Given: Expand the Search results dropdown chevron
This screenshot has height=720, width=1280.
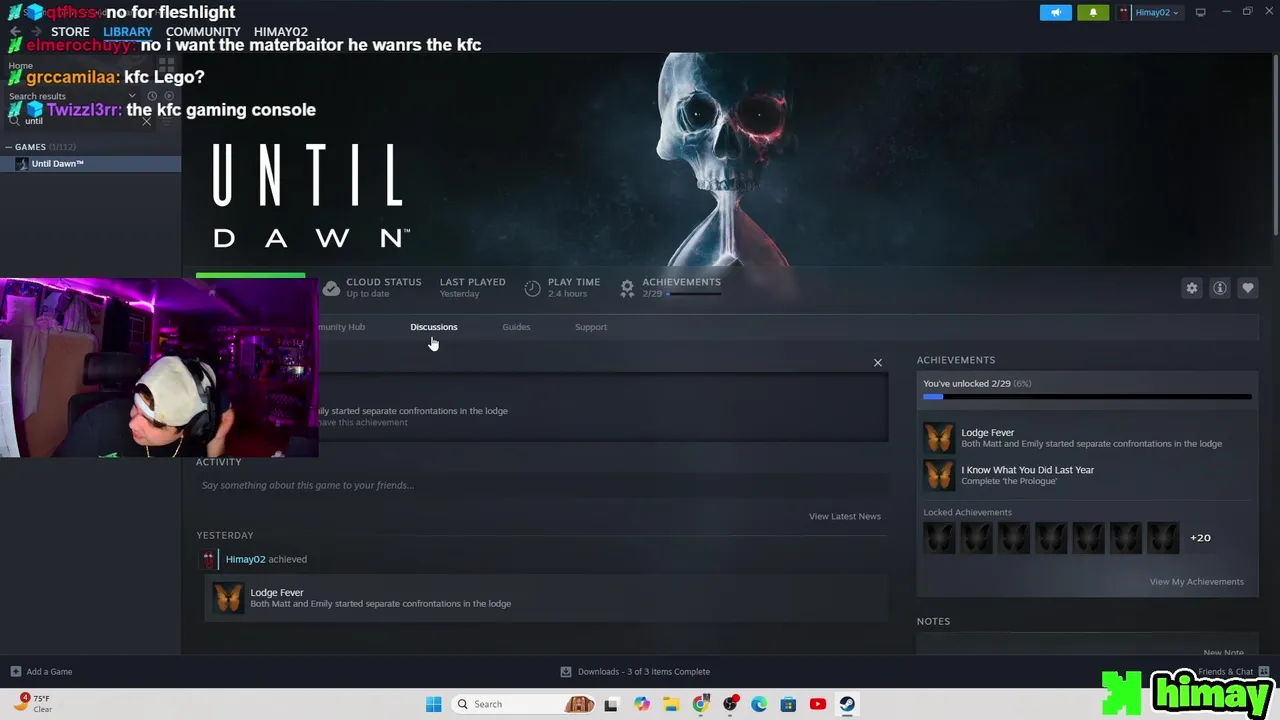Looking at the screenshot, I should [x=131, y=96].
